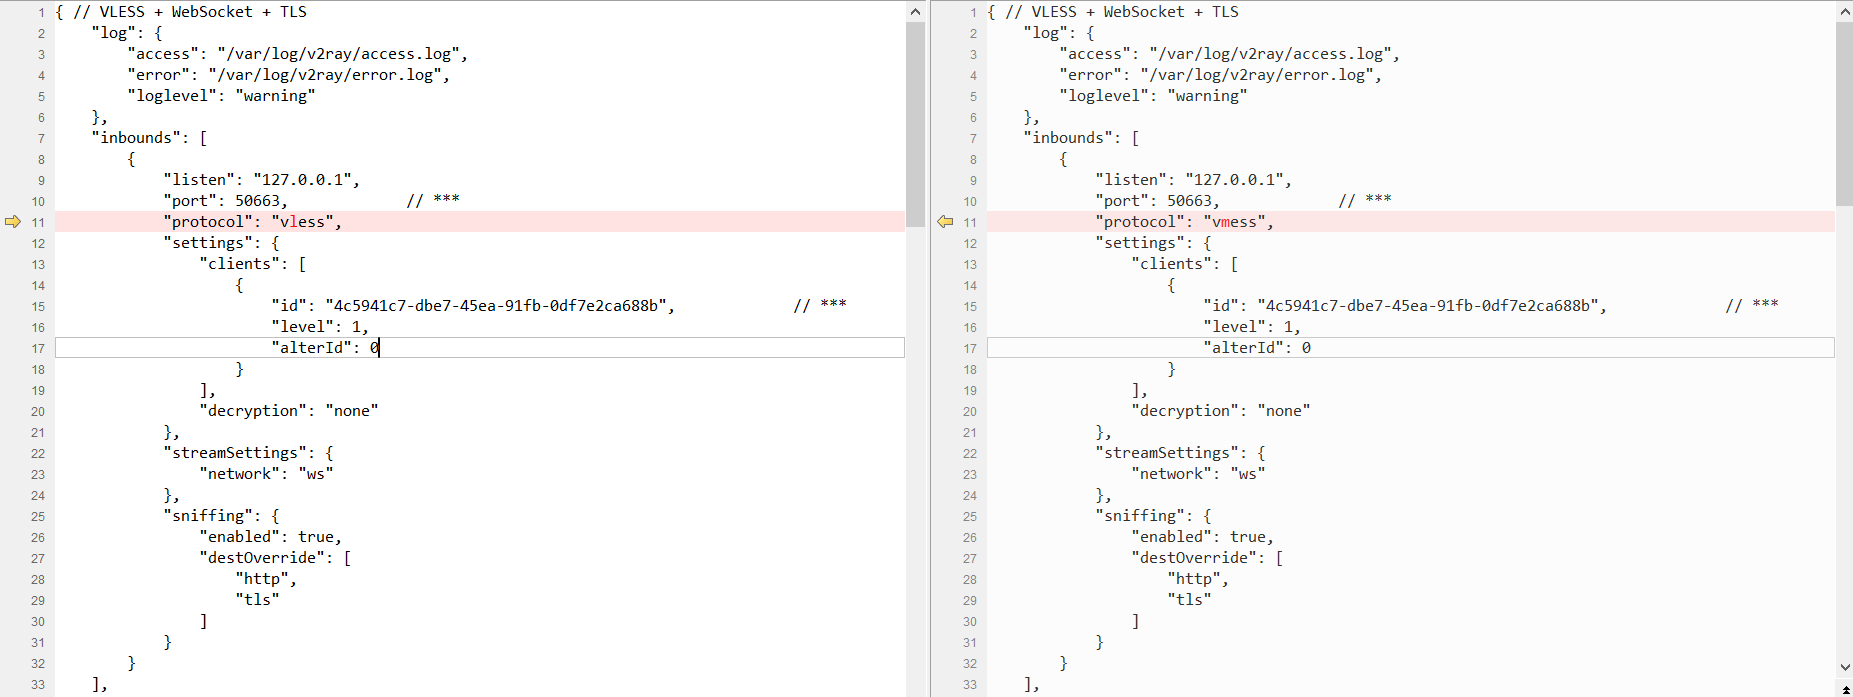Screen dimensions: 1853x697
Task: Click the UUID id value in left pane
Action: tap(496, 306)
